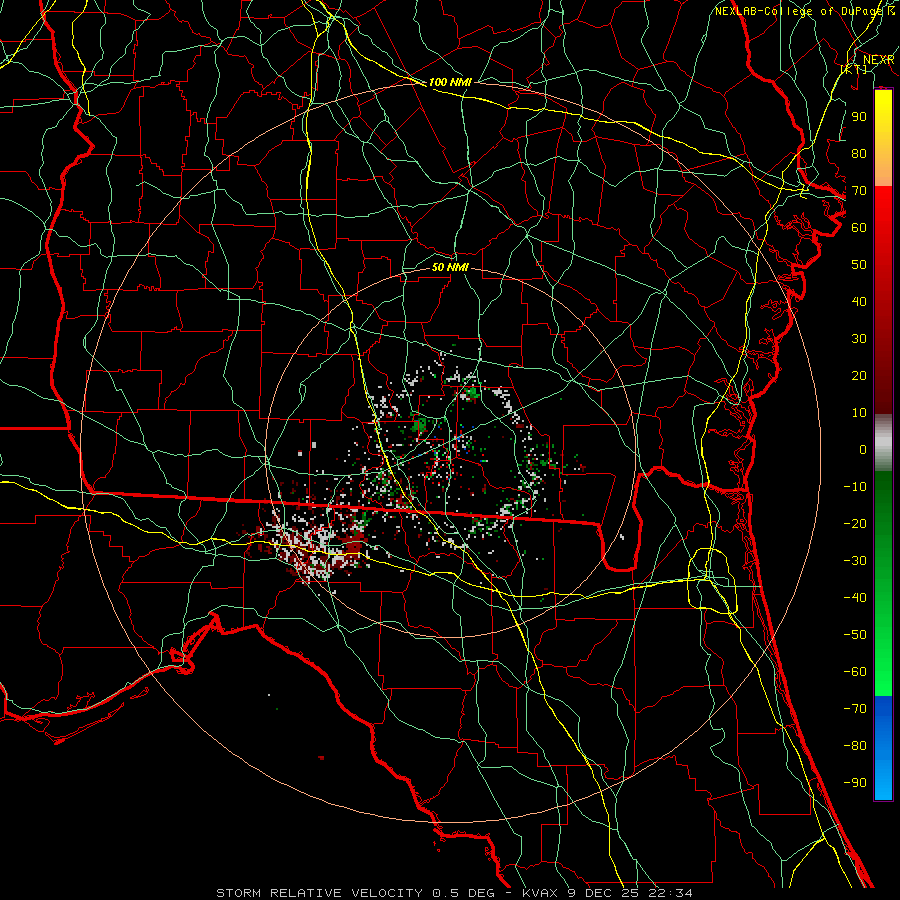Click the 100 NMI range ring label
900x900 pixels.
point(450,82)
